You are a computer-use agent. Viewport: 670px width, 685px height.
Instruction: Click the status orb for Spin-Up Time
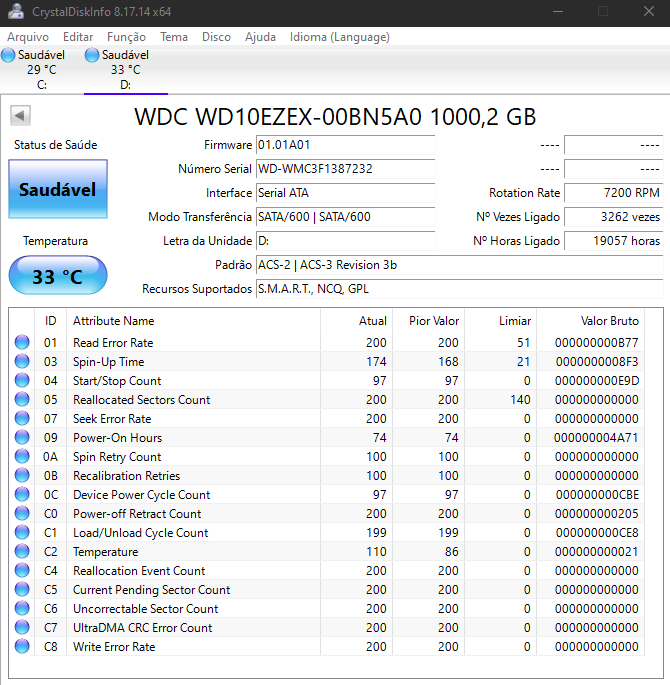click(x=22, y=361)
